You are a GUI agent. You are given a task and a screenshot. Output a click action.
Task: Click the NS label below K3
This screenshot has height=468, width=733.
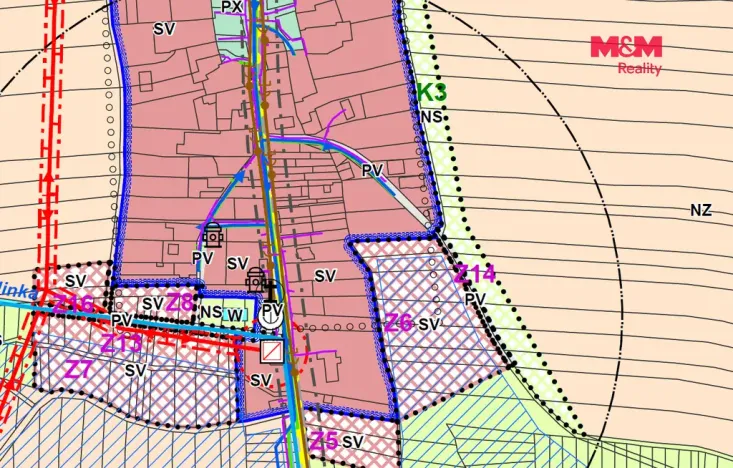click(431, 116)
